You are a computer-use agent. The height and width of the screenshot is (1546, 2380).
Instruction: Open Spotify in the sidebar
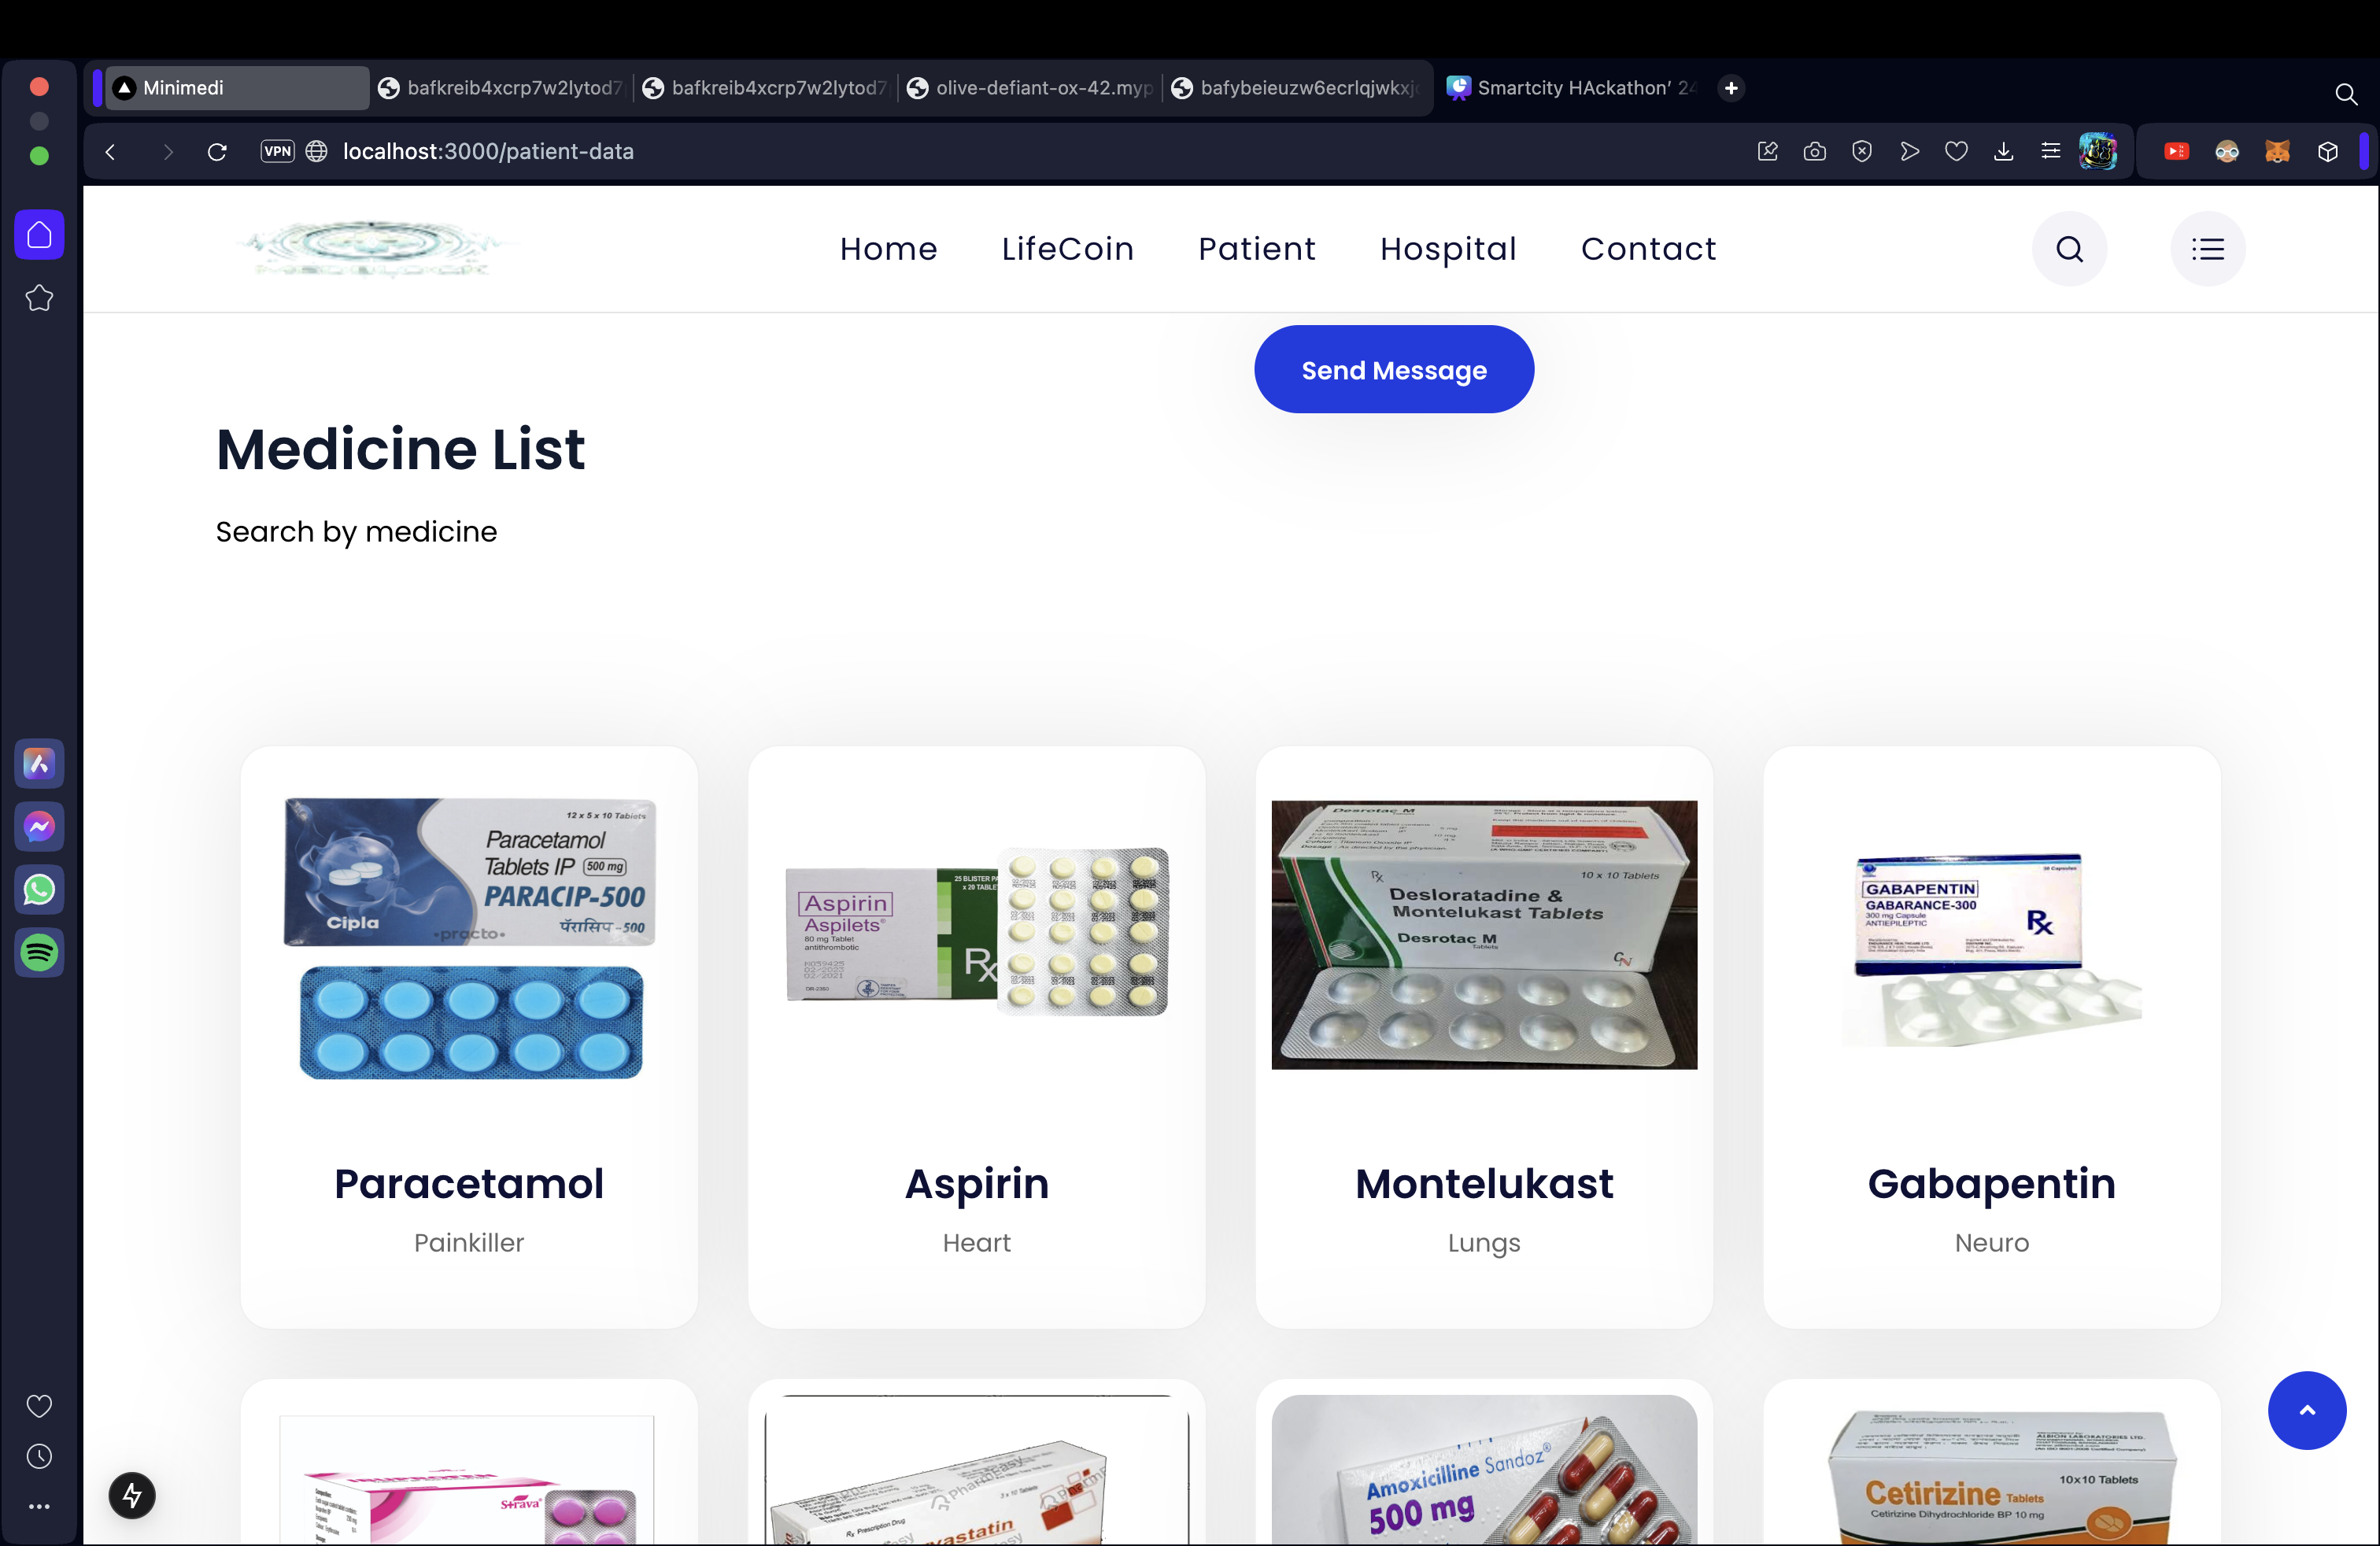pos(39,952)
